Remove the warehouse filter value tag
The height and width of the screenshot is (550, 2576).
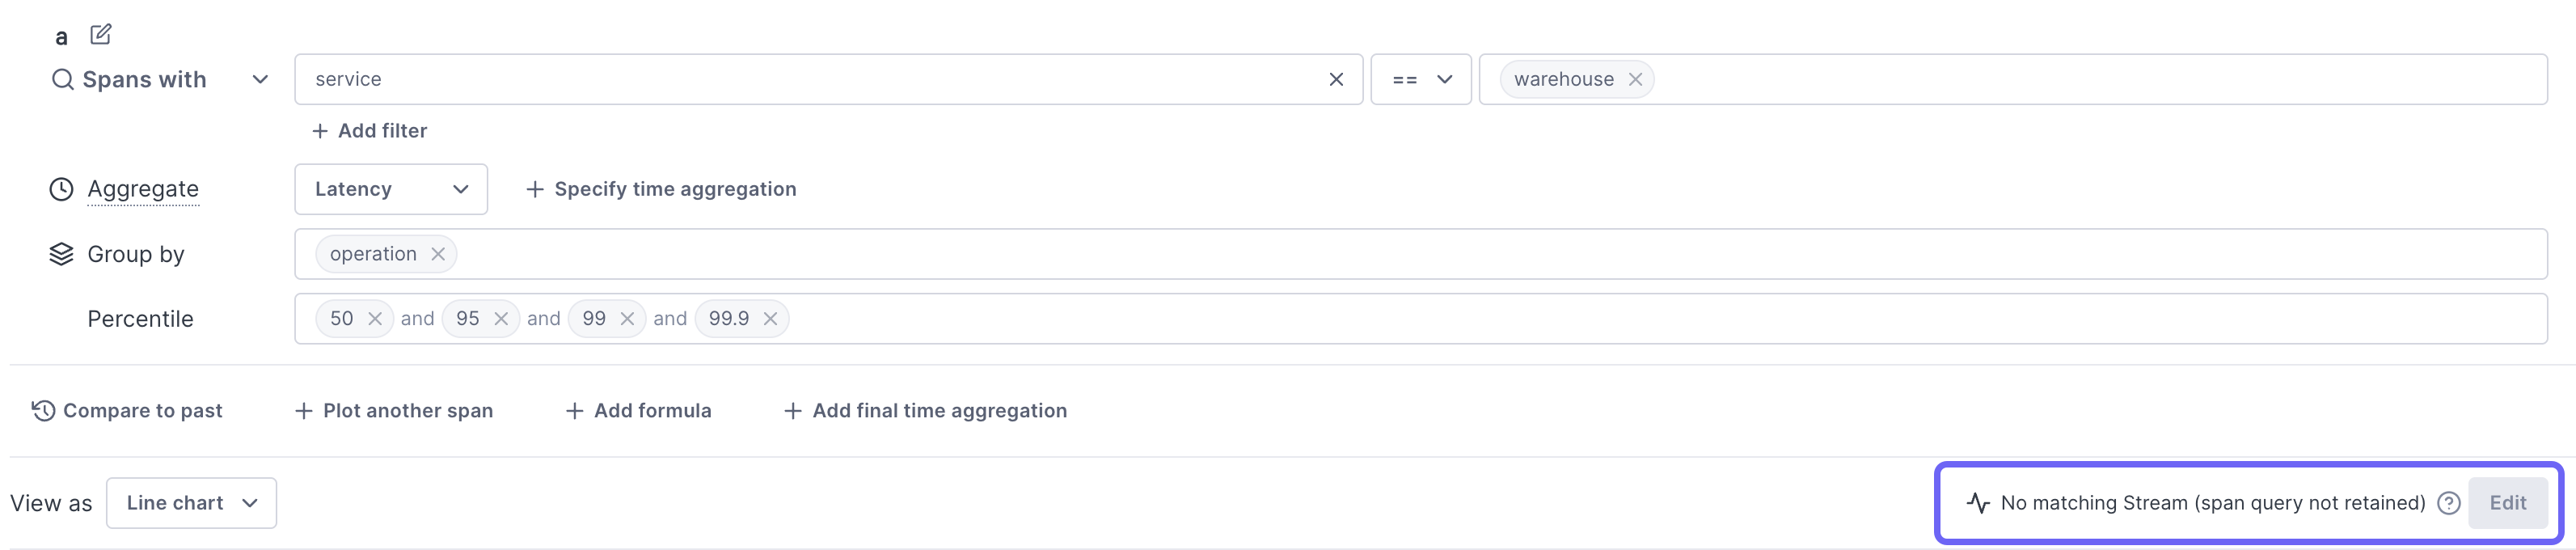tap(1635, 79)
